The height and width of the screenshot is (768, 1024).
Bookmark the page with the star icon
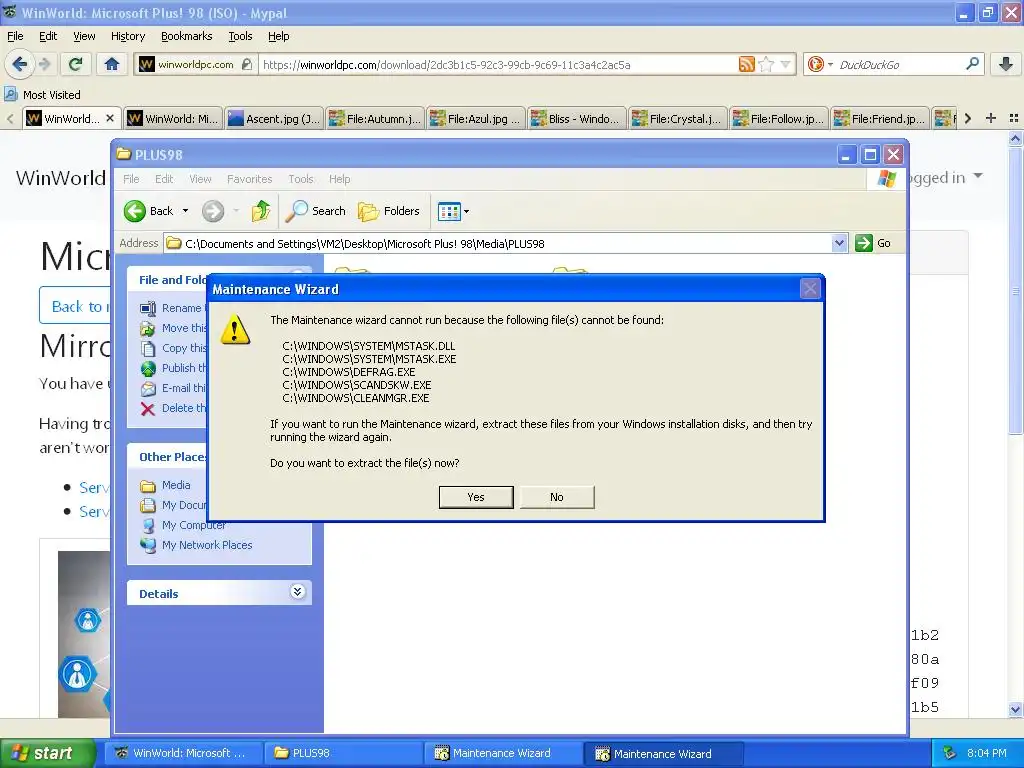point(767,64)
